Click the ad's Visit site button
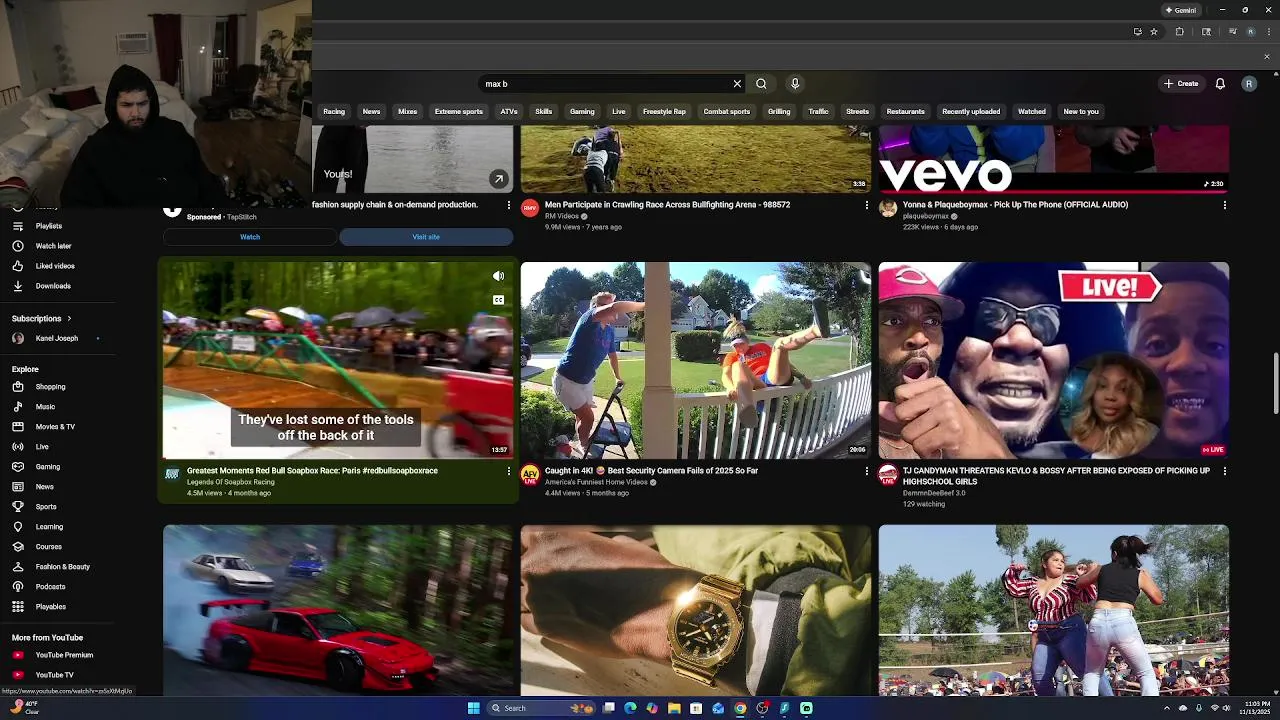1280x720 pixels. click(426, 237)
